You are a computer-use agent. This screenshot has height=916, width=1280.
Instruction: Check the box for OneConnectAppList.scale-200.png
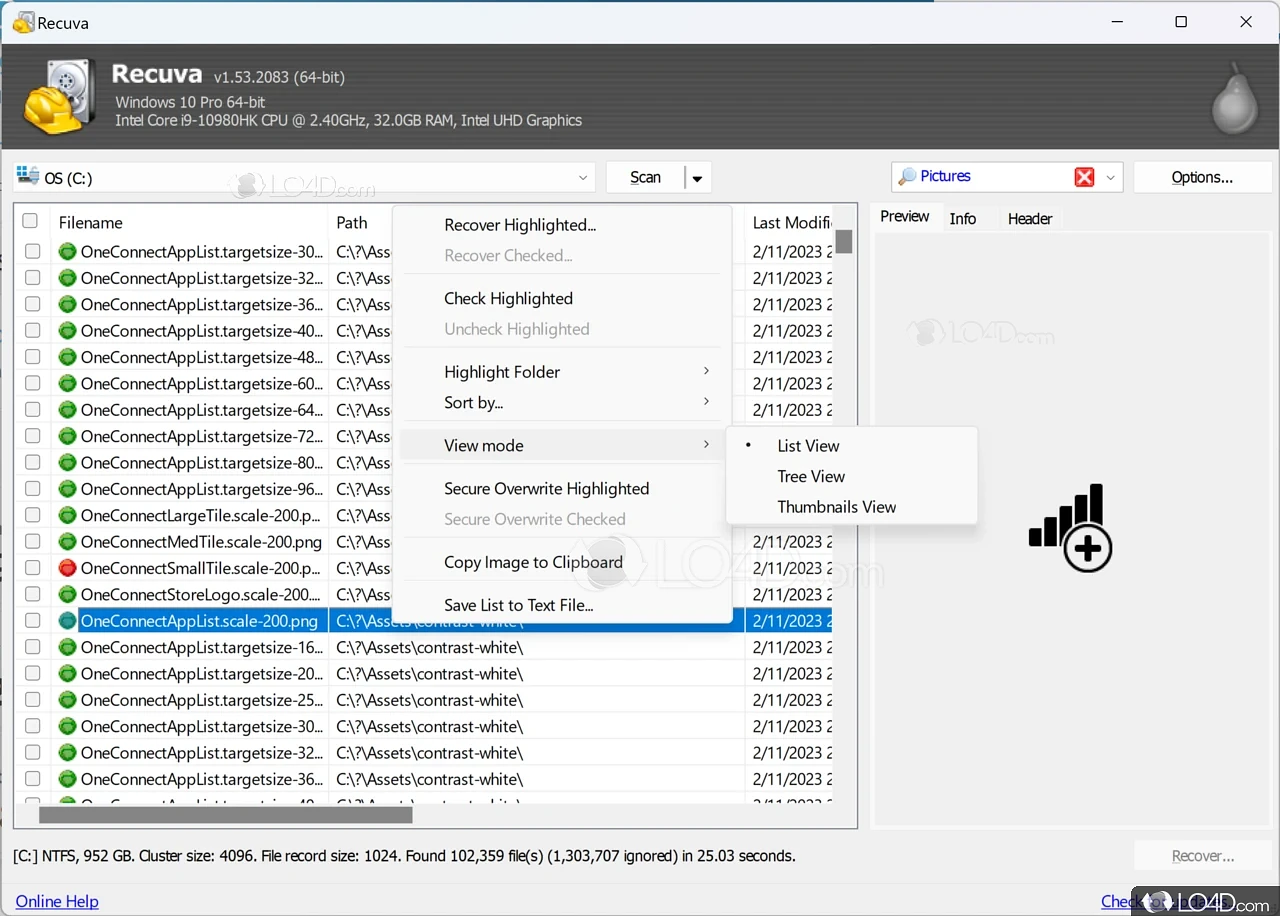(33, 621)
